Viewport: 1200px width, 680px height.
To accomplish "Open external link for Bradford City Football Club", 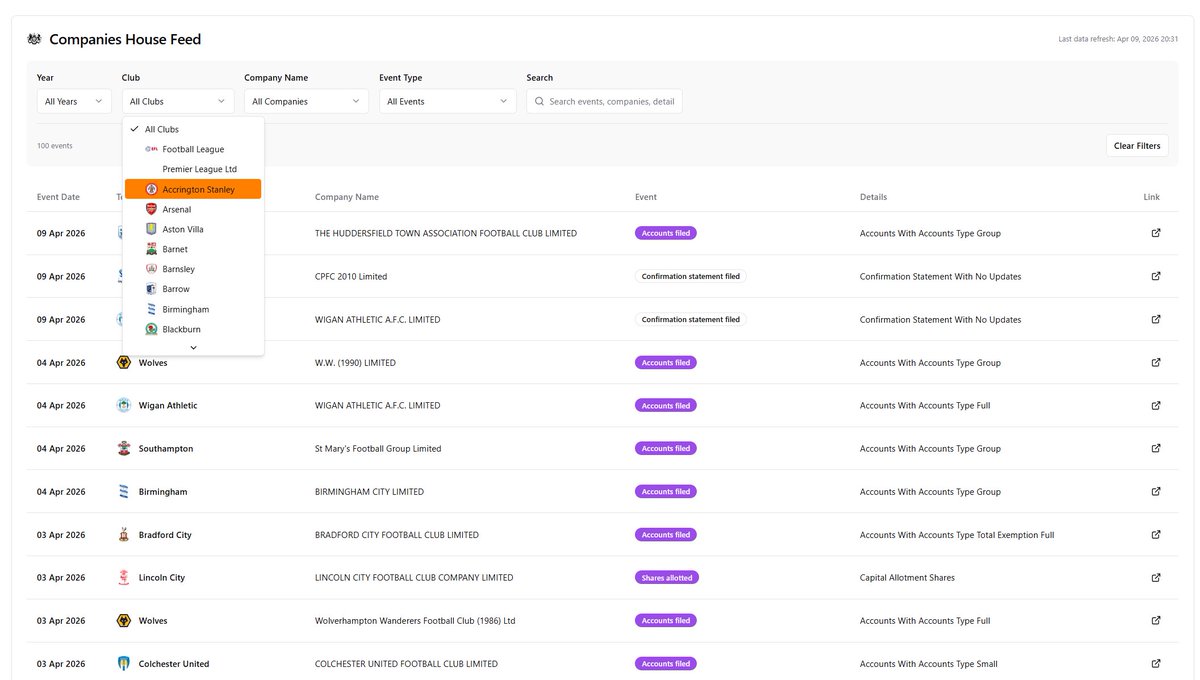I will [x=1156, y=534].
